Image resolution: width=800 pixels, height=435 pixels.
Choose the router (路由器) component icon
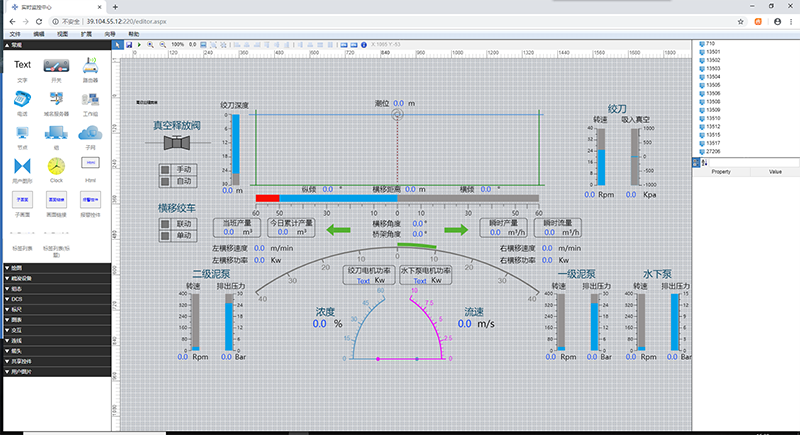(x=90, y=66)
